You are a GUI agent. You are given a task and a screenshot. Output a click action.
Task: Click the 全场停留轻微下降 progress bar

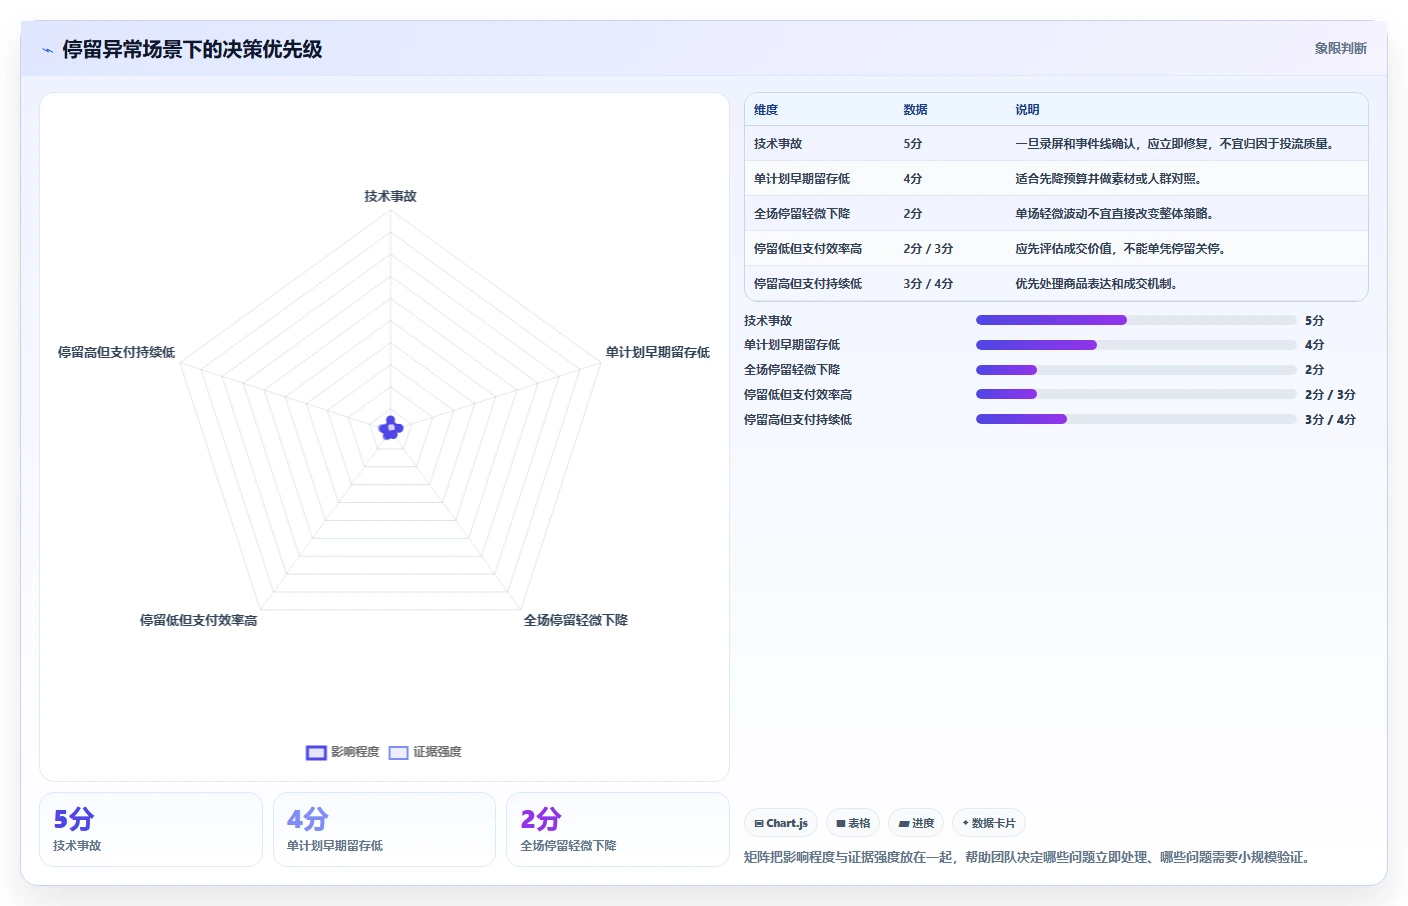pos(1136,370)
